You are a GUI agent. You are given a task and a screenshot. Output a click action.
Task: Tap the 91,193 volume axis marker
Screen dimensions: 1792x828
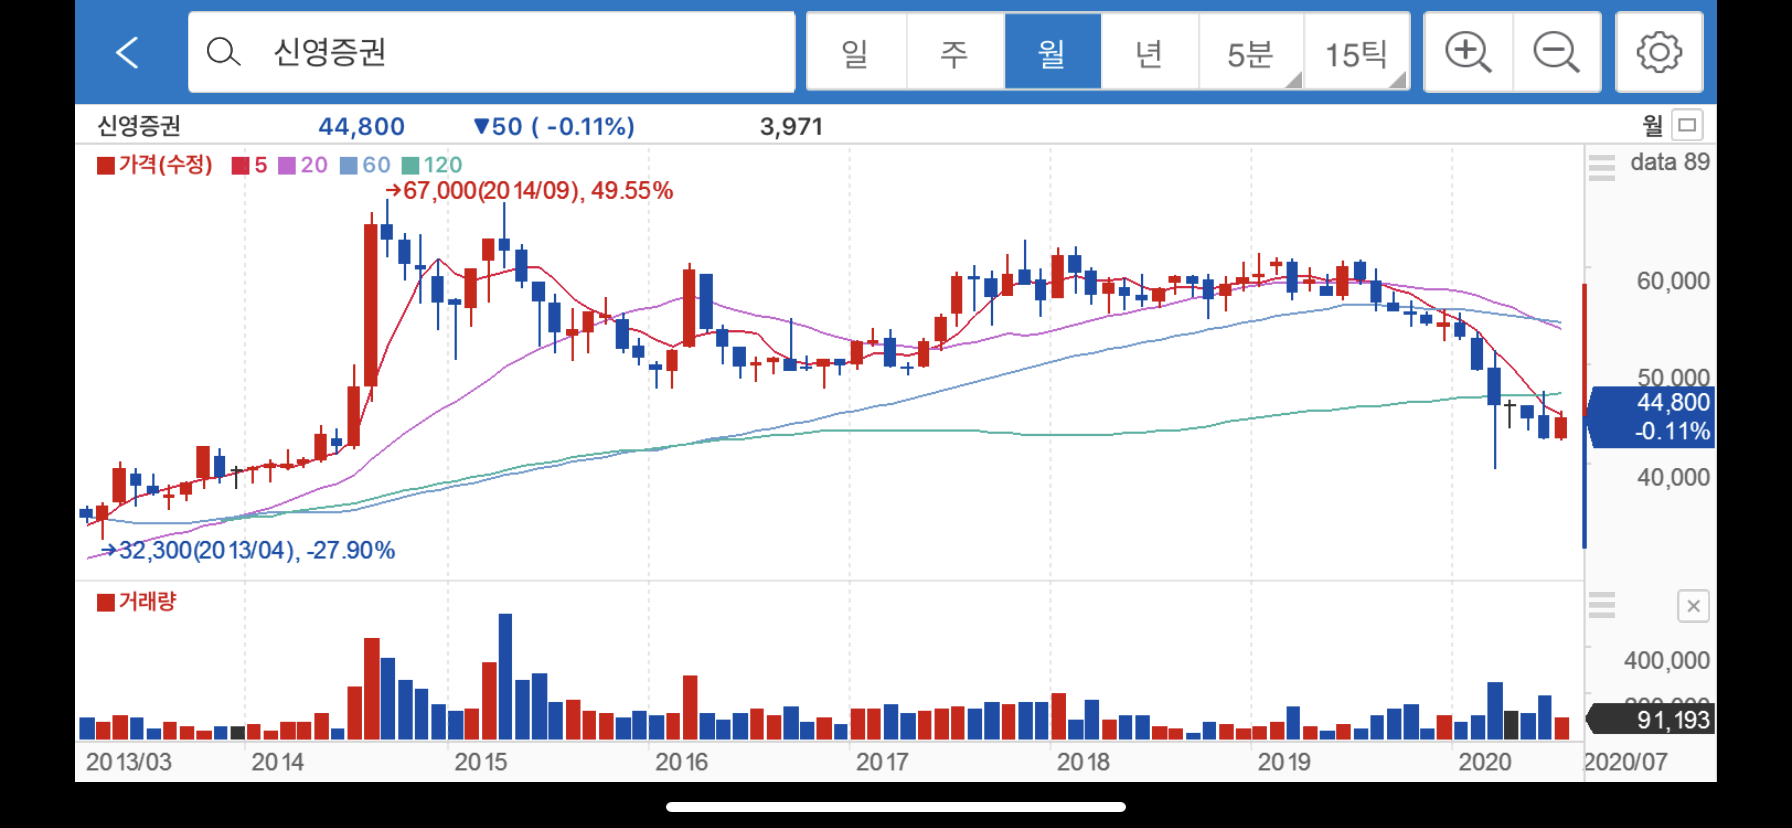(x=1652, y=719)
